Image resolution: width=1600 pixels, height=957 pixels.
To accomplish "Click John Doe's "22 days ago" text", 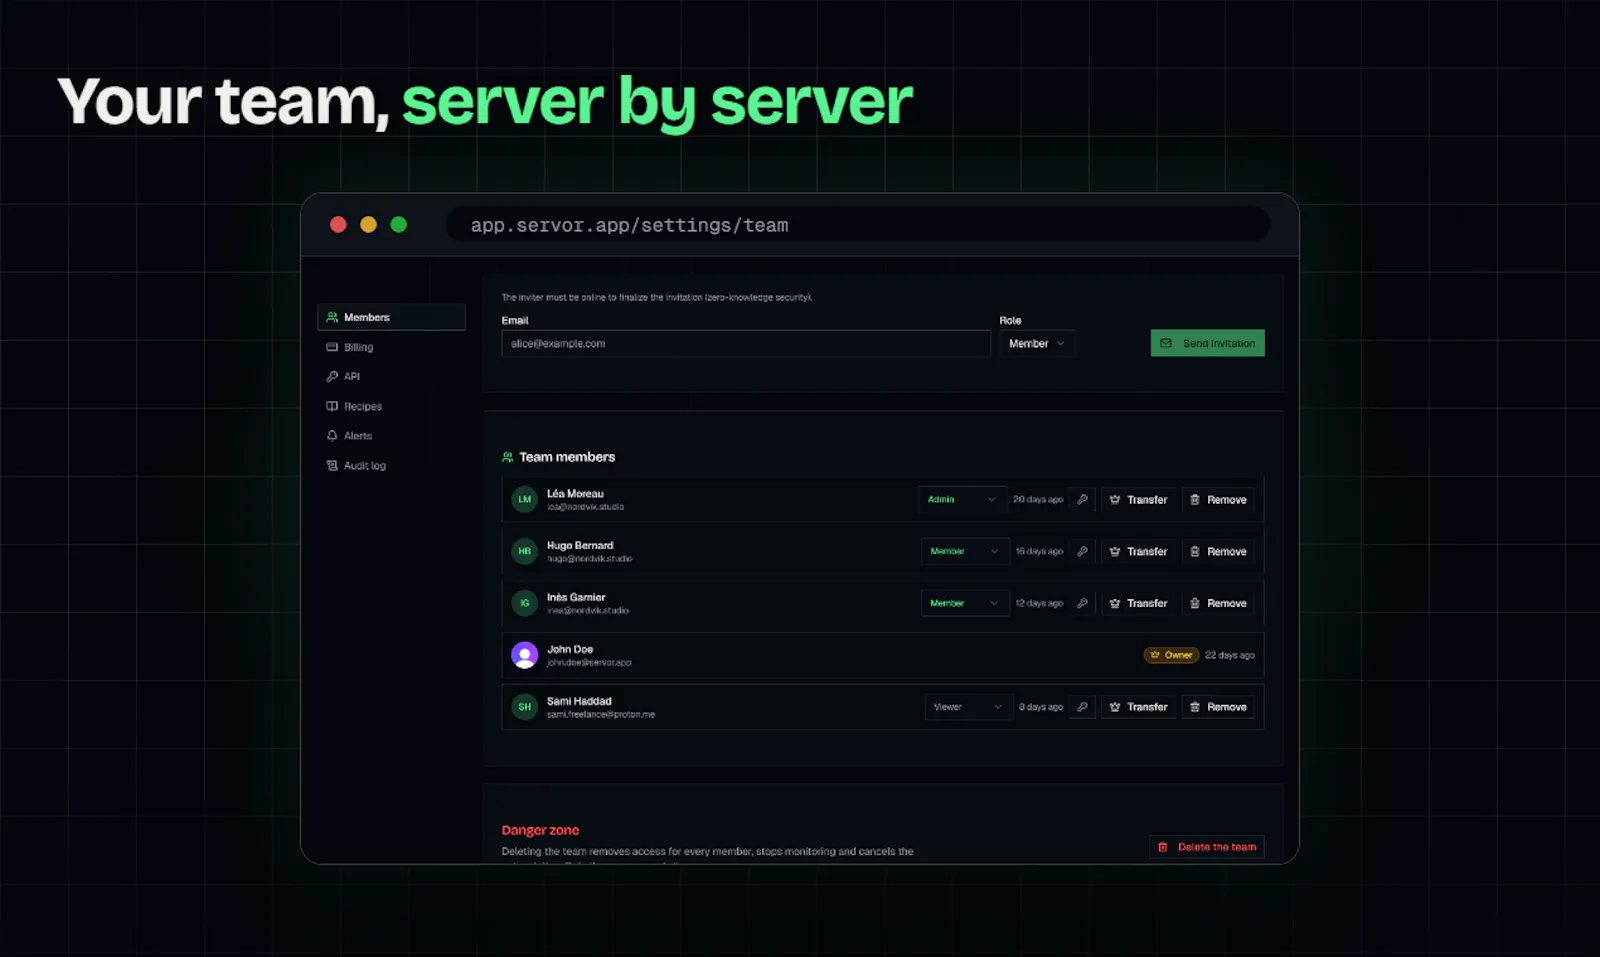I will [1230, 655].
